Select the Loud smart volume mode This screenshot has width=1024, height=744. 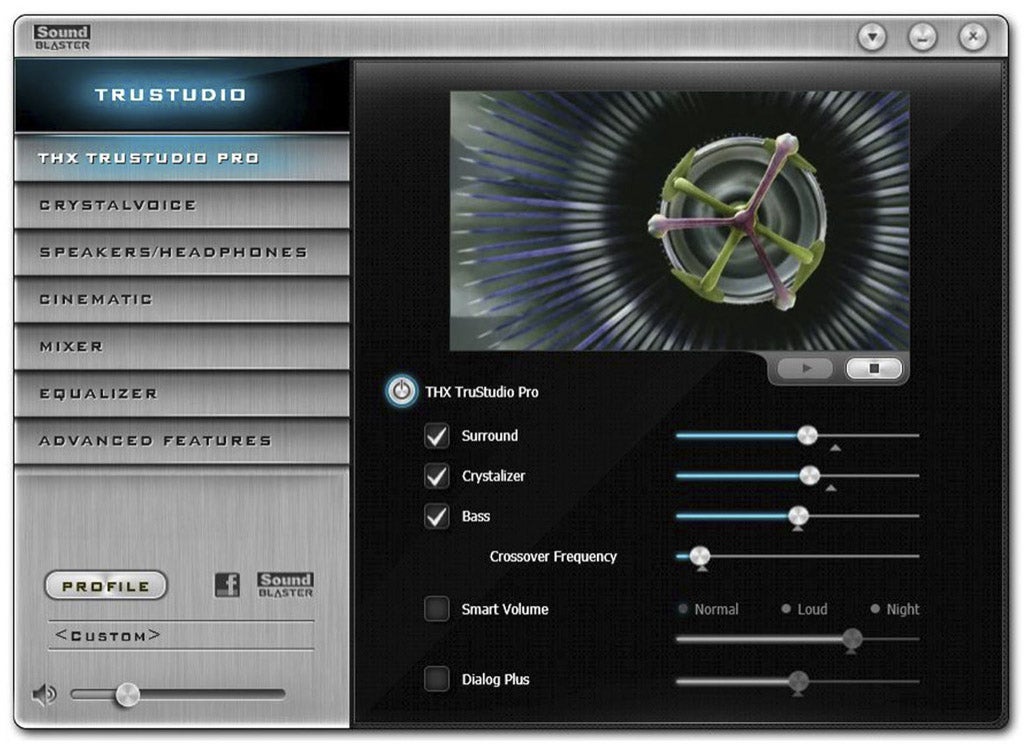click(x=805, y=609)
